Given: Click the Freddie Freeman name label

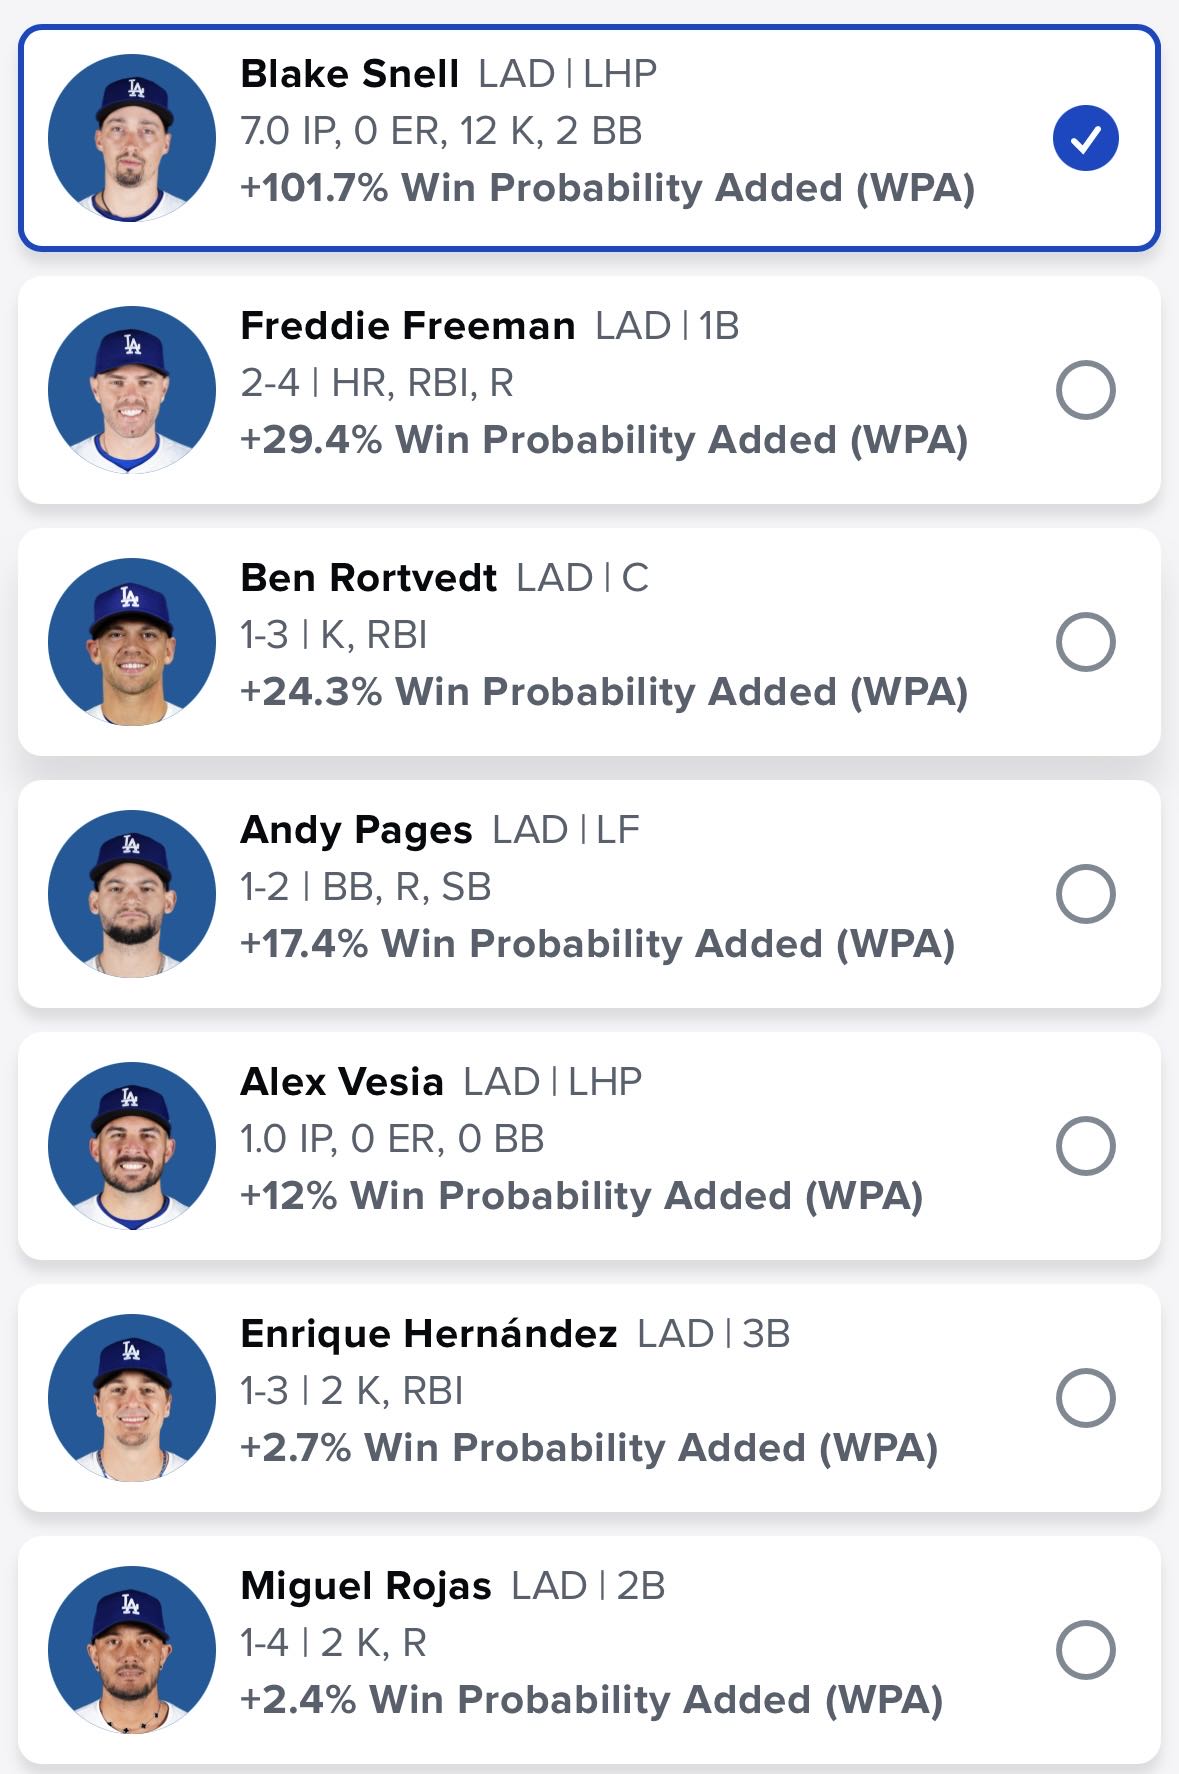Looking at the screenshot, I should point(408,326).
